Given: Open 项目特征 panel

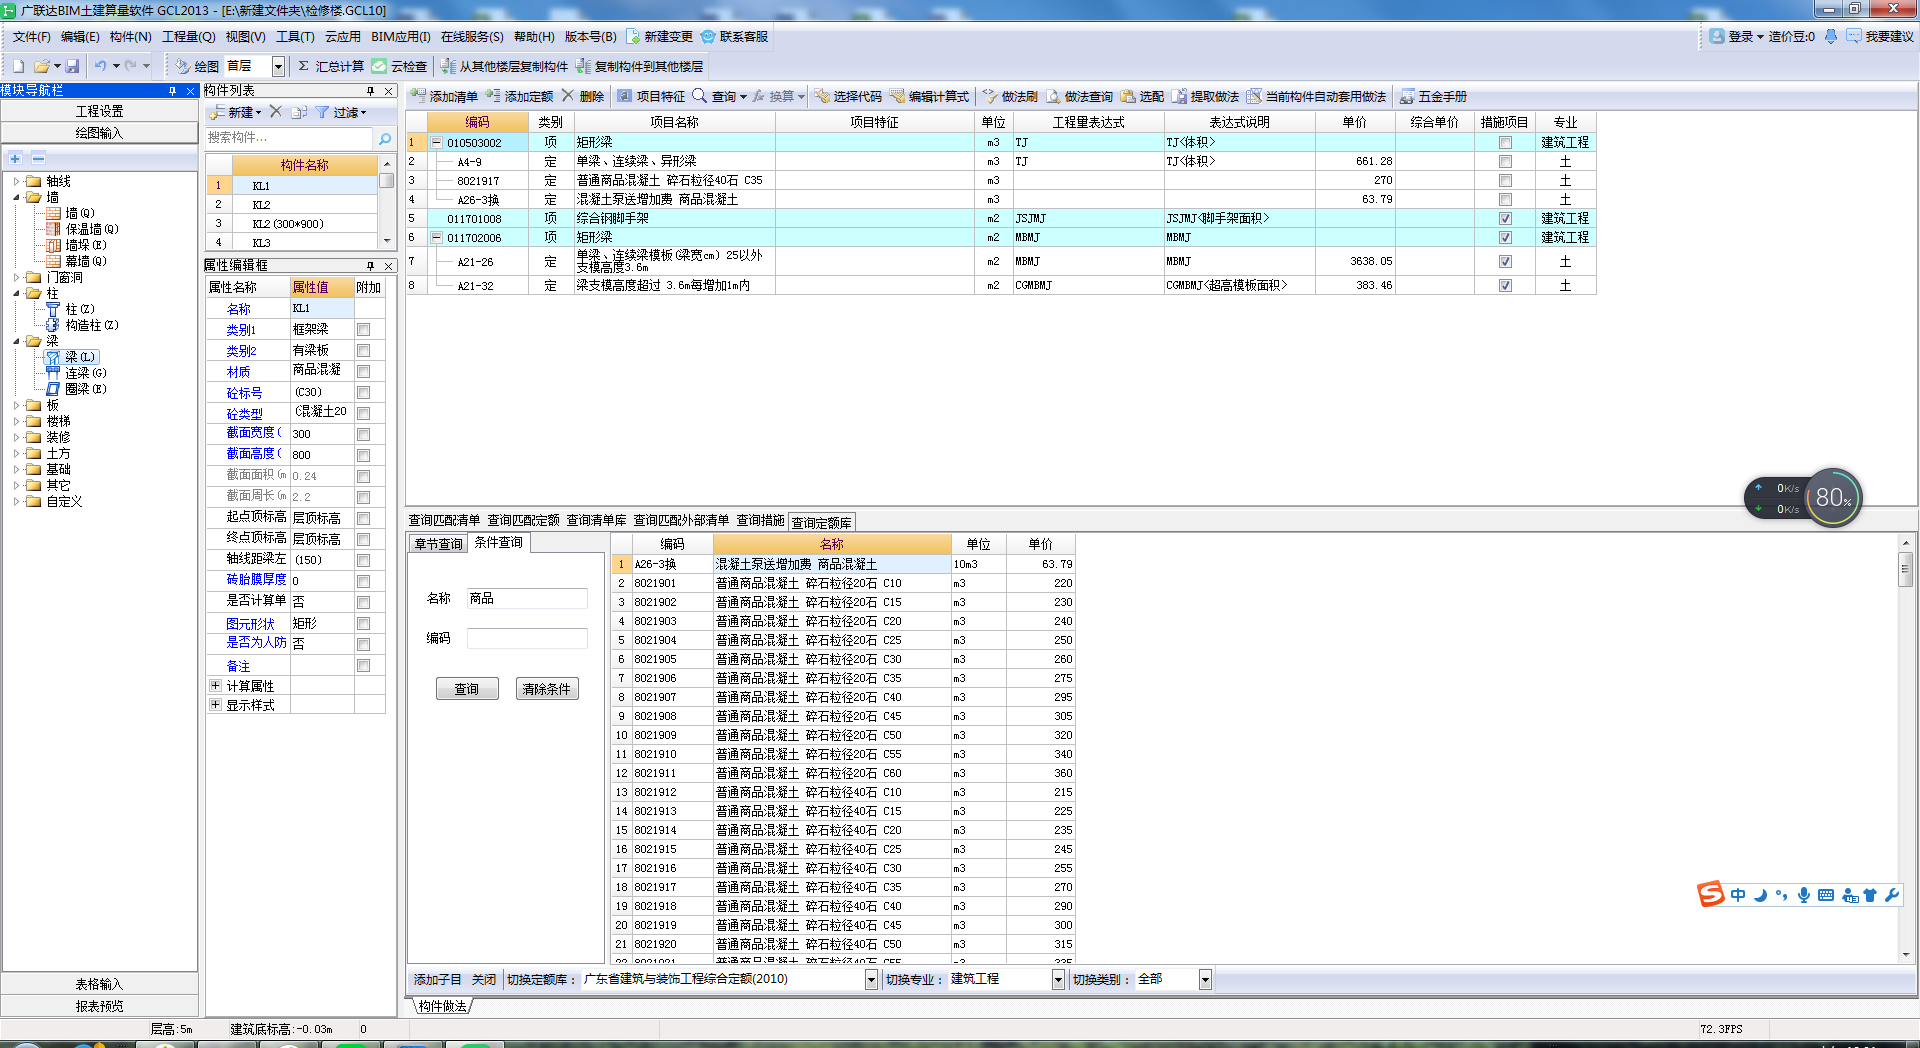Looking at the screenshot, I should (x=651, y=96).
